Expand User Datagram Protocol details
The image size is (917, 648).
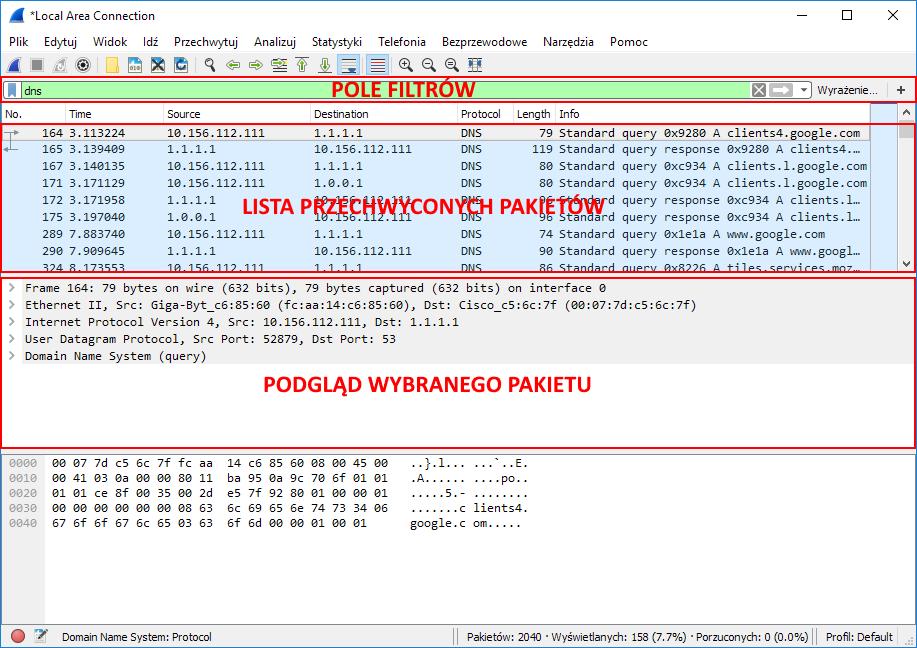[12, 339]
